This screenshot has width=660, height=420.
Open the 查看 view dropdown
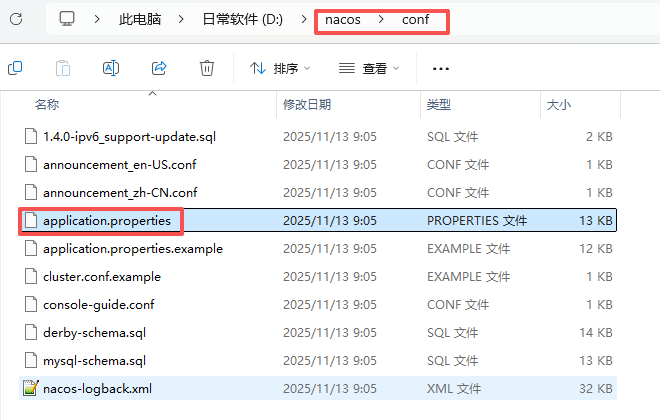point(369,68)
